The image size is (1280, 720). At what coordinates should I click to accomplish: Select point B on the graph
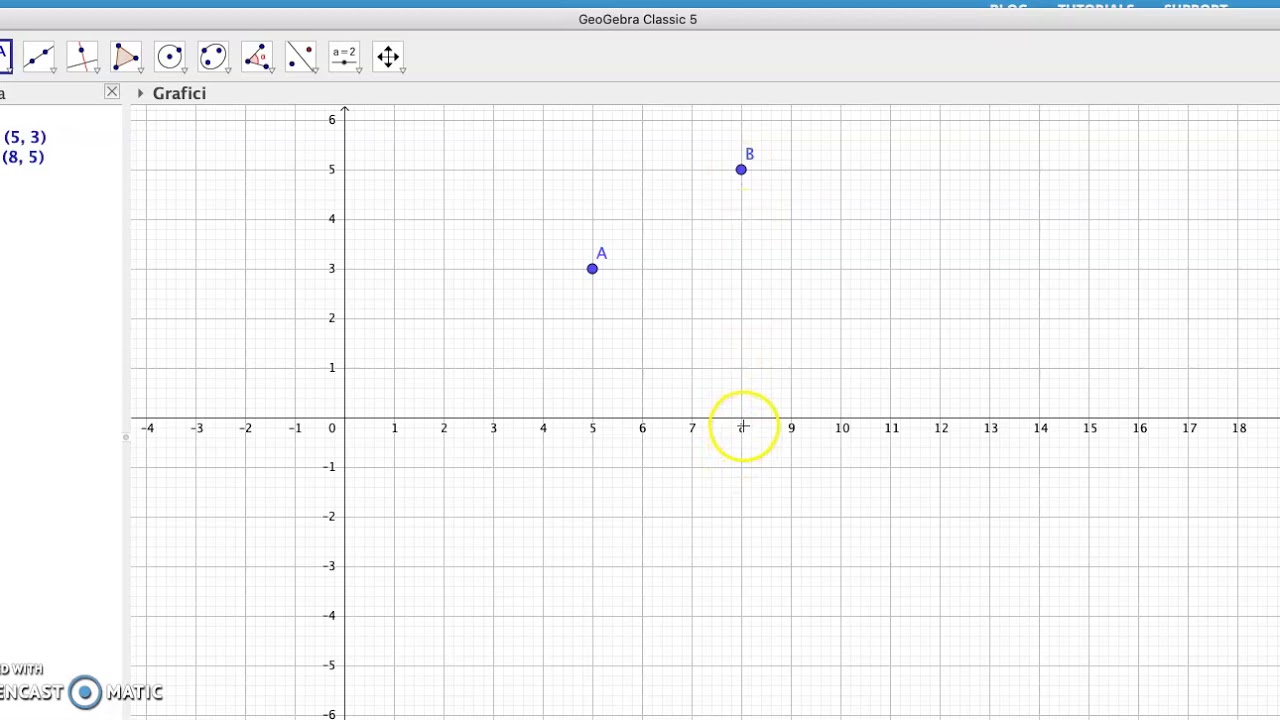741,169
